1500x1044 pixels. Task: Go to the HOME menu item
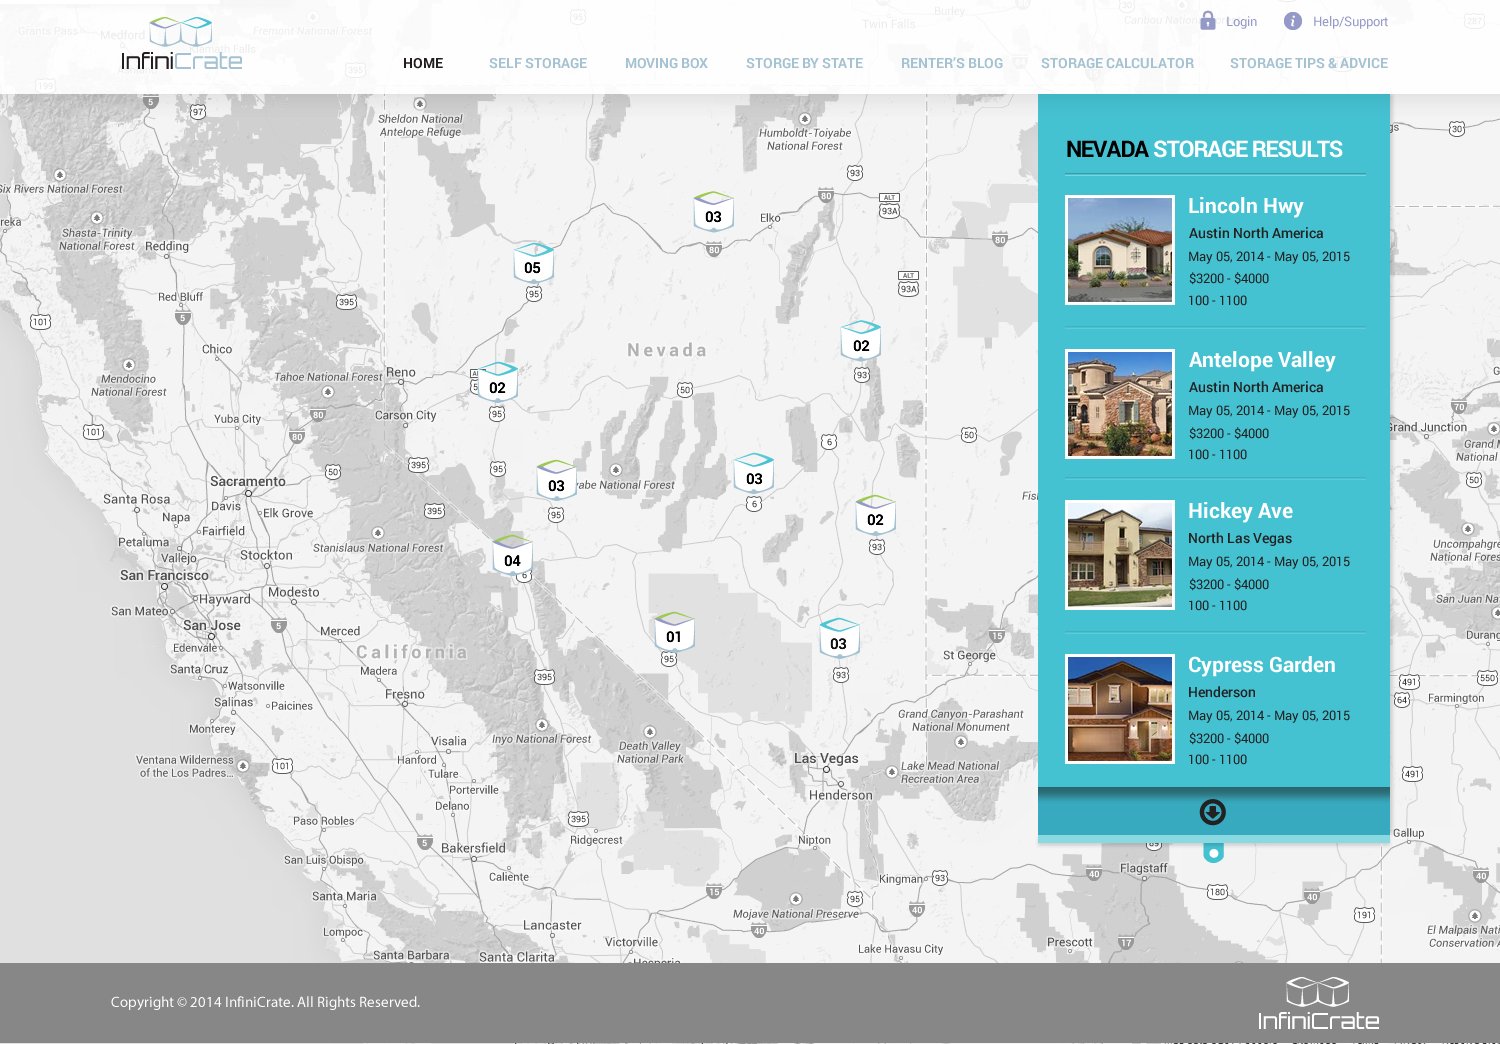tap(423, 63)
